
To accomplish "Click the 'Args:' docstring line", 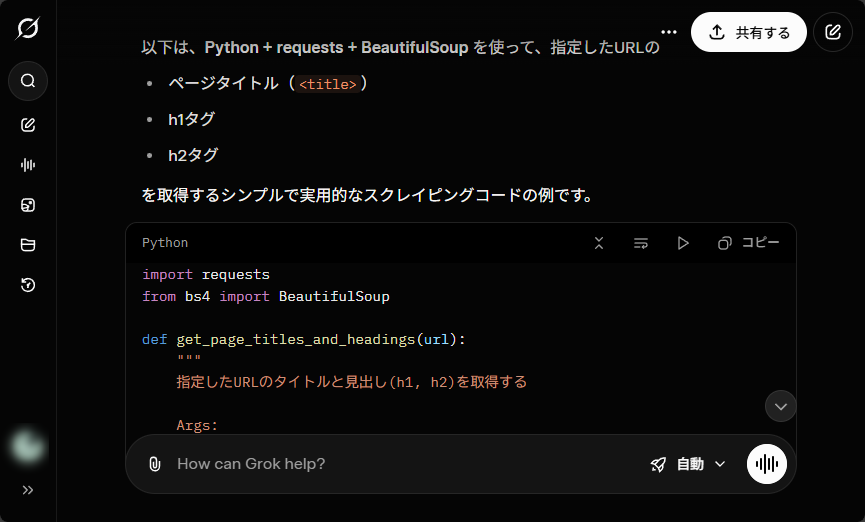I will 197,425.
